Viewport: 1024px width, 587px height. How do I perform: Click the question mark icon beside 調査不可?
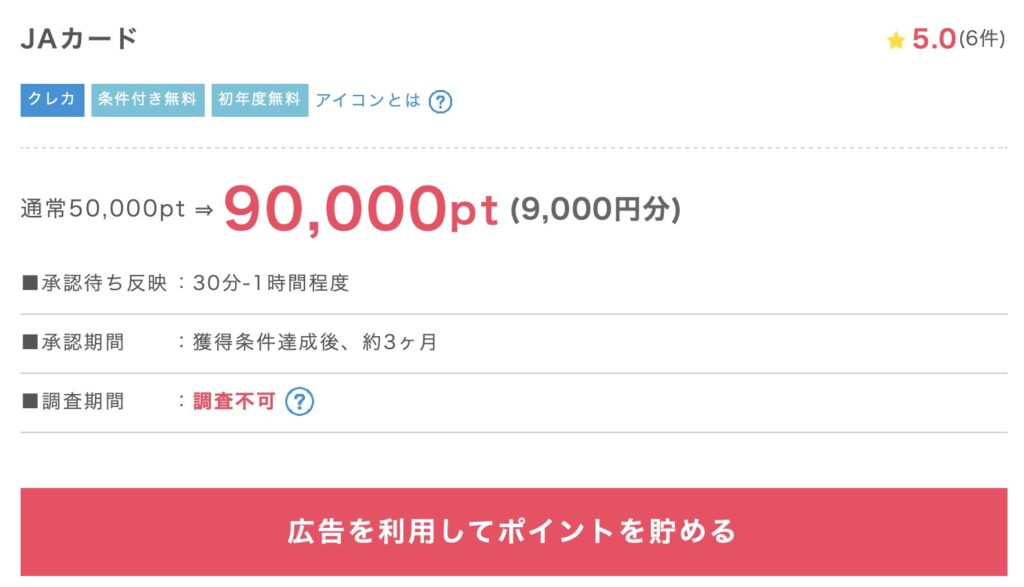(x=300, y=402)
